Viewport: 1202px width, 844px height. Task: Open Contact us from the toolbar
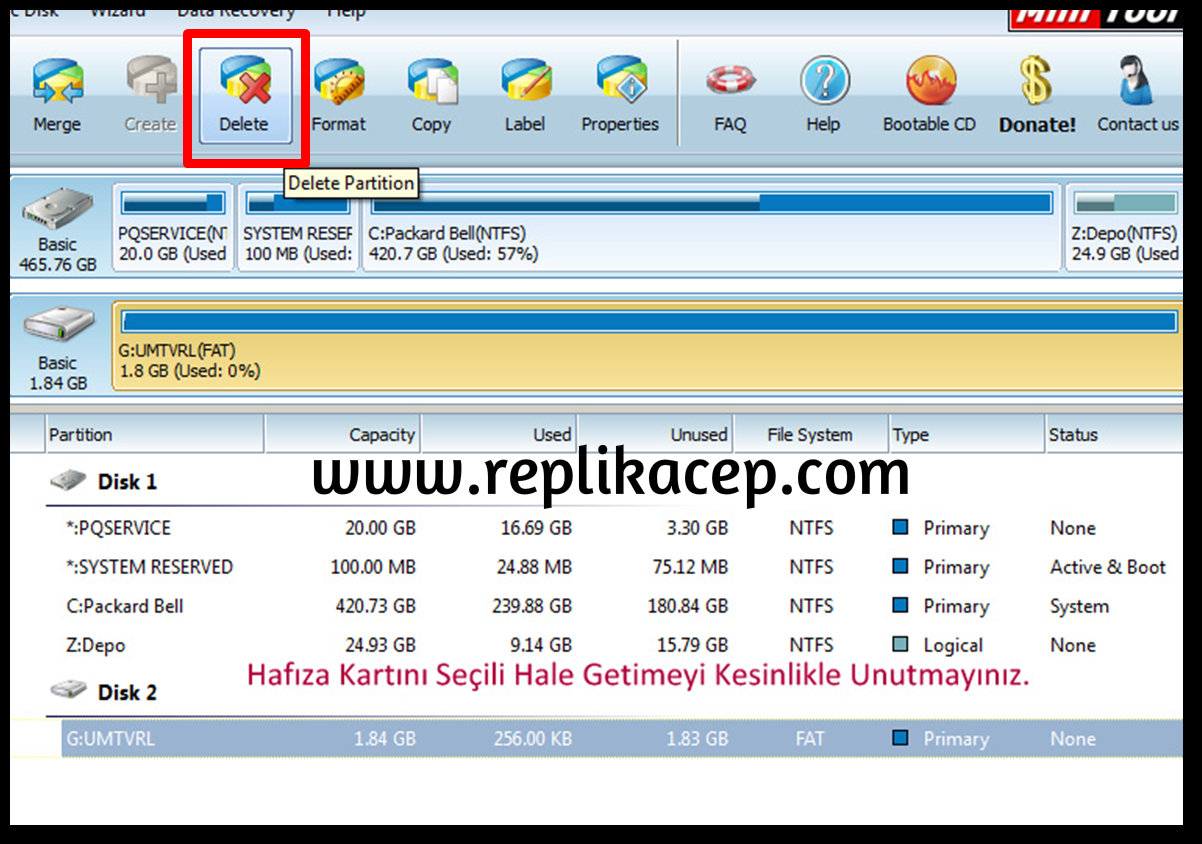1137,95
